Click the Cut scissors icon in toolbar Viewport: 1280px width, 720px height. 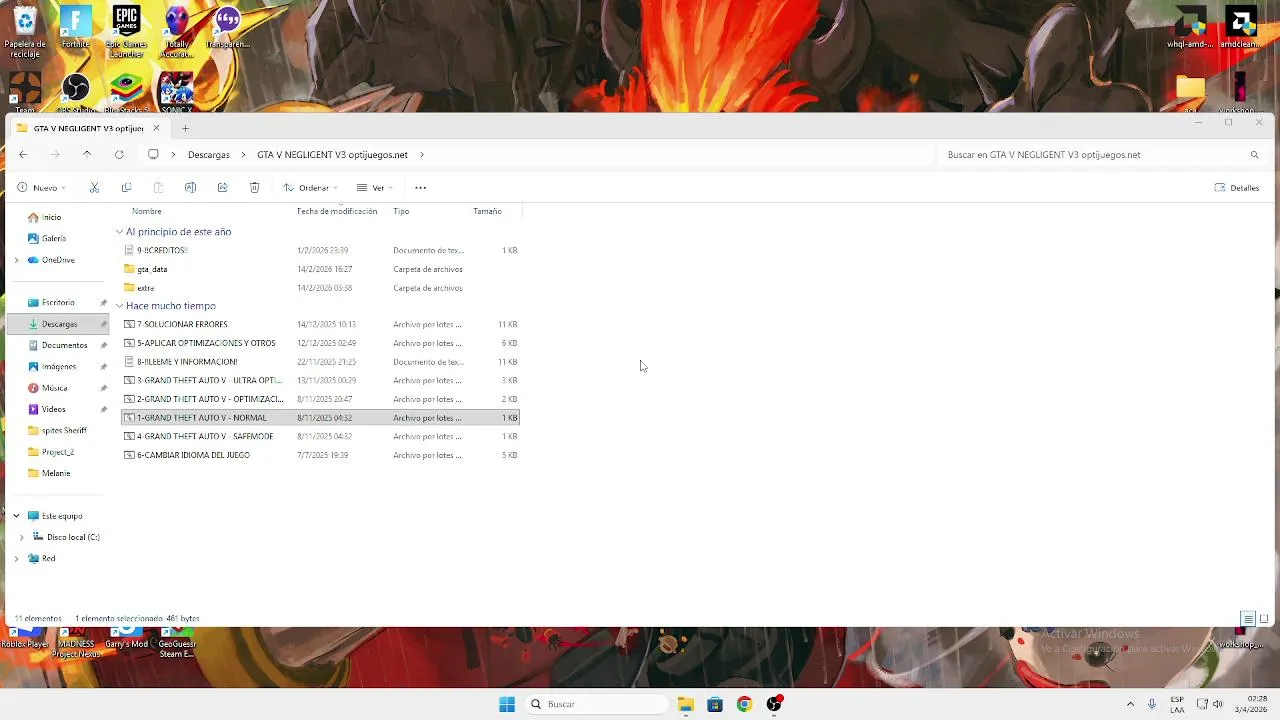pos(94,188)
